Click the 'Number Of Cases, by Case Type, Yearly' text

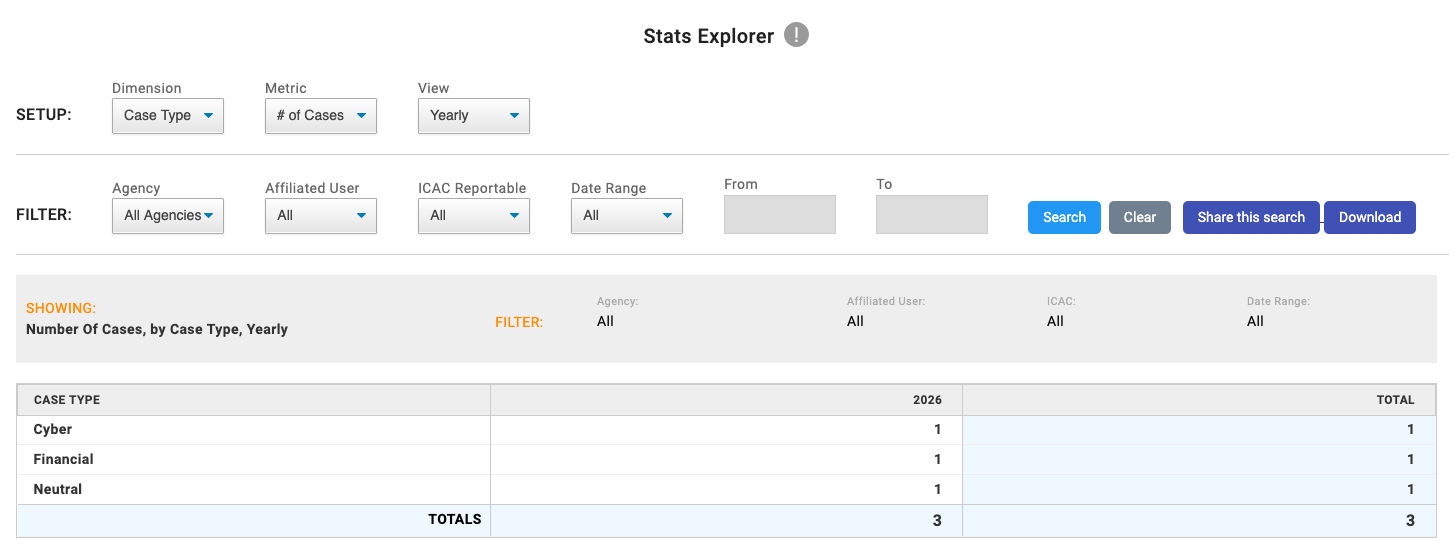click(x=157, y=329)
